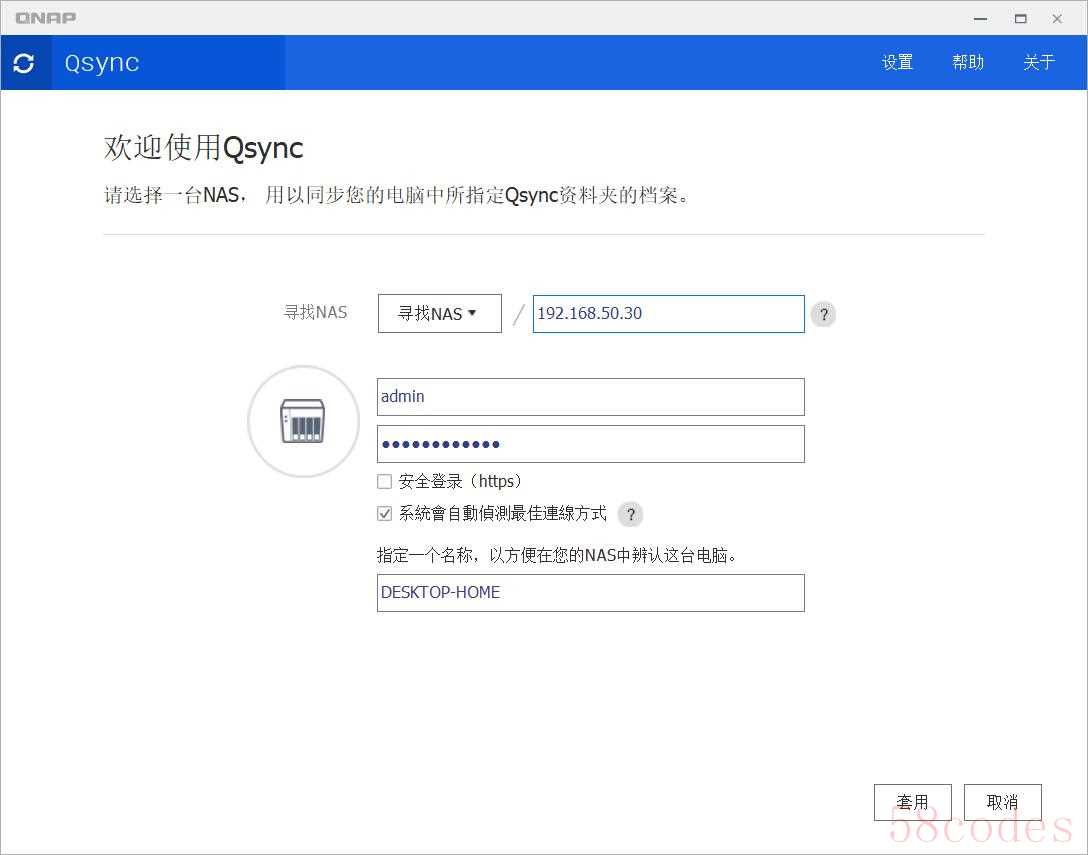The width and height of the screenshot is (1088, 855).
Task: Click the 寻找NAS label on left
Action: [x=315, y=313]
